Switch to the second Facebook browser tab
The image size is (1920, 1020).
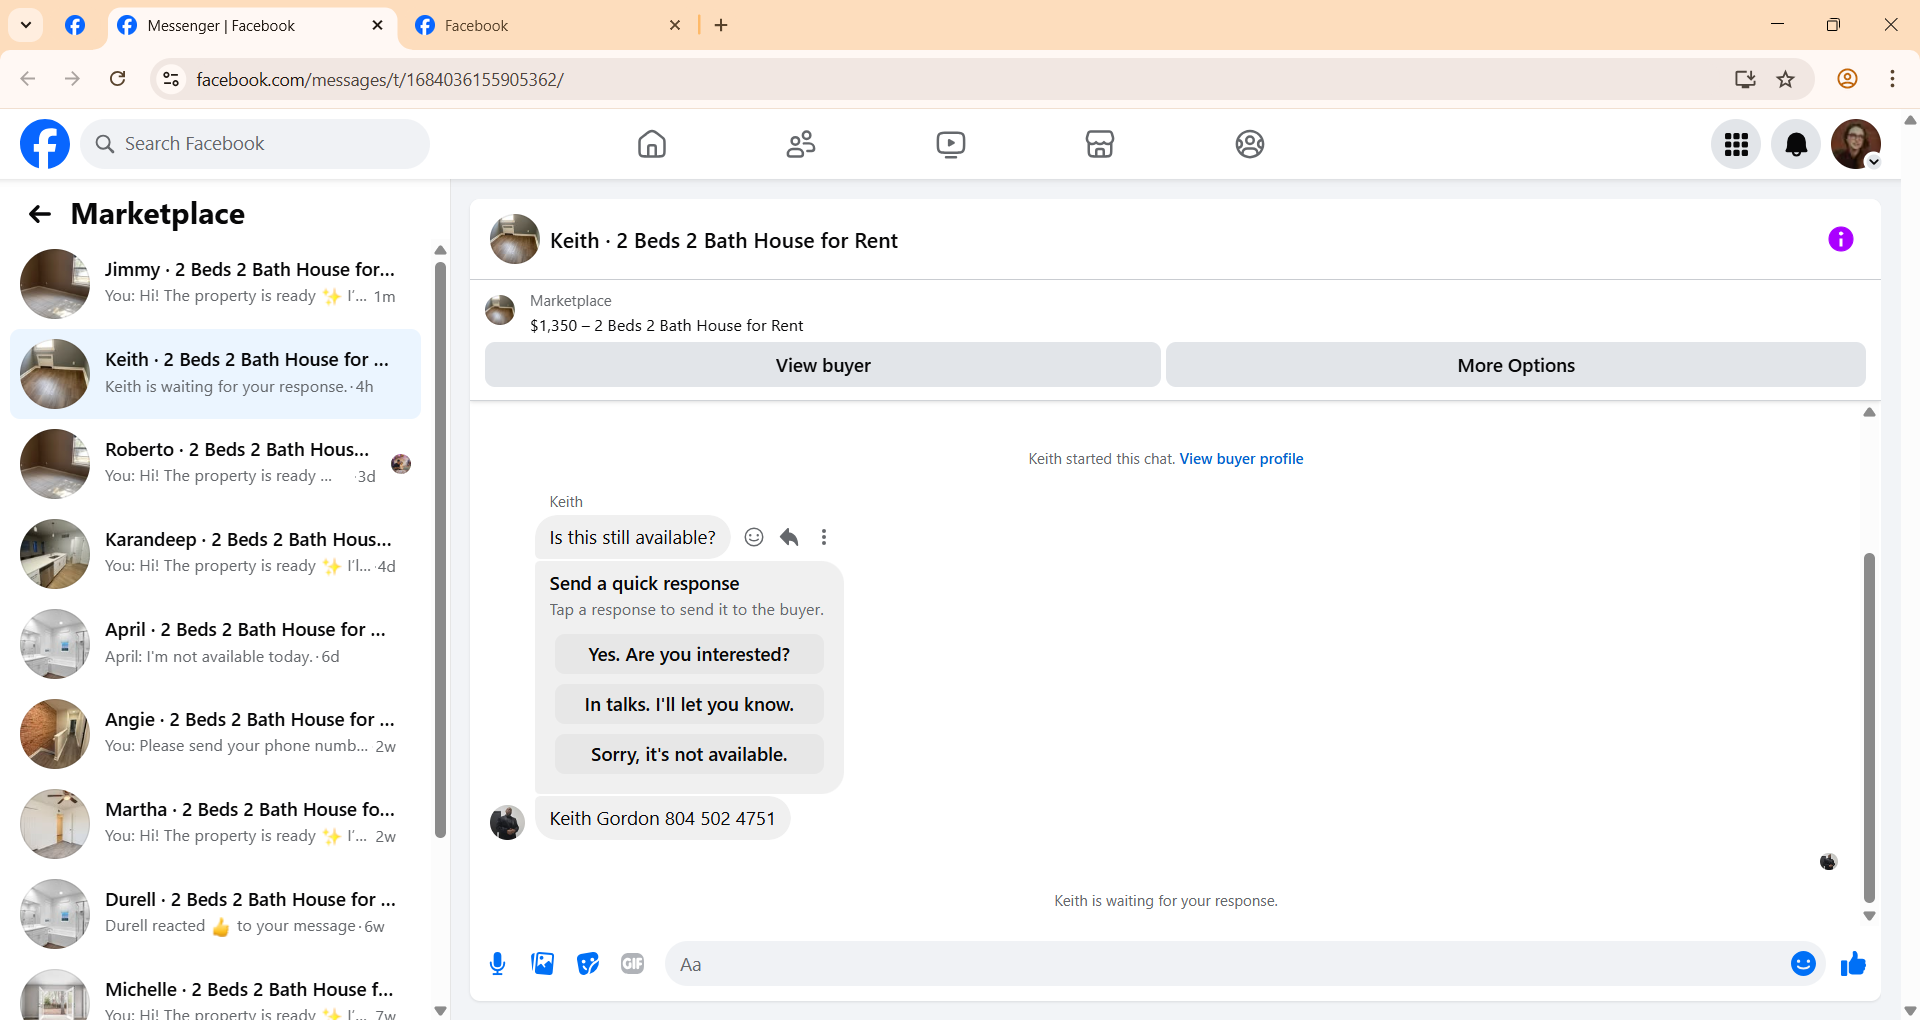(548, 25)
